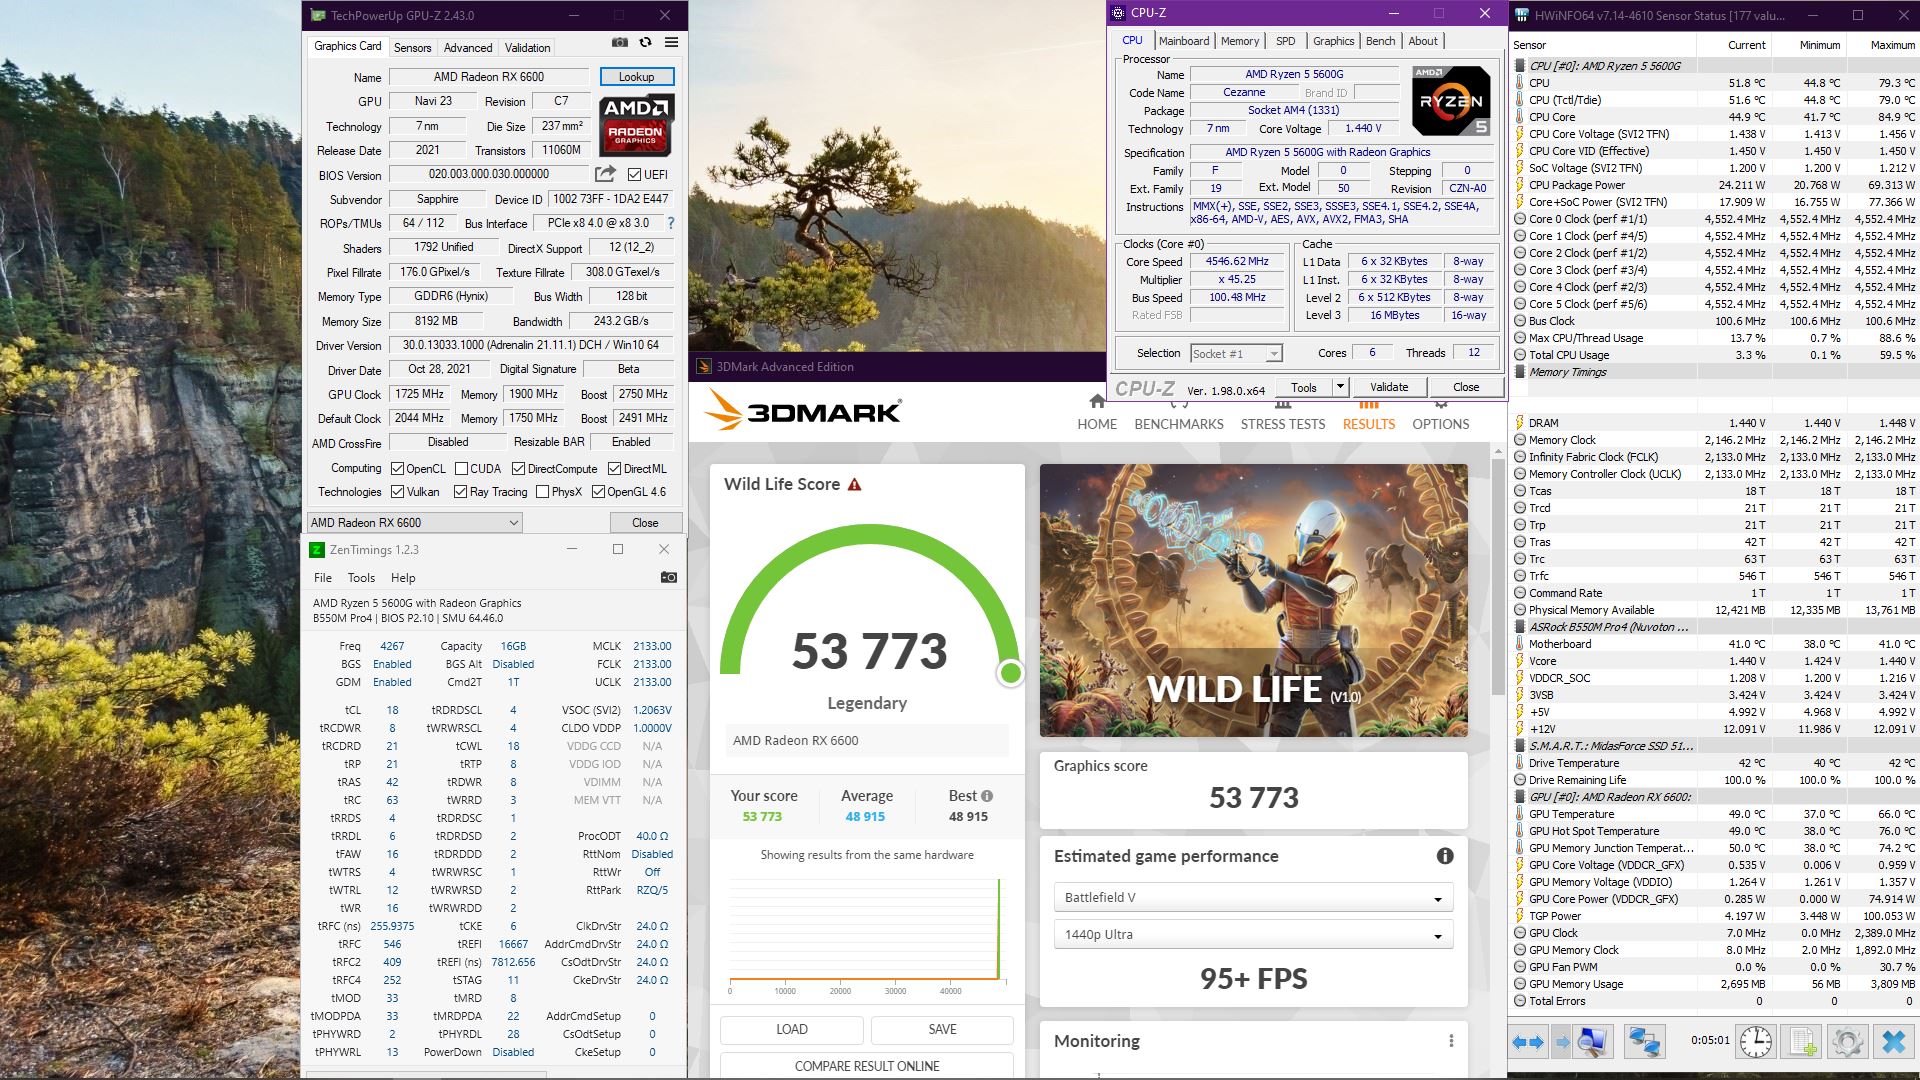Screen dimensions: 1920x1080
Task: Toggle the DirectCompute checkbox
Action: 518,469
